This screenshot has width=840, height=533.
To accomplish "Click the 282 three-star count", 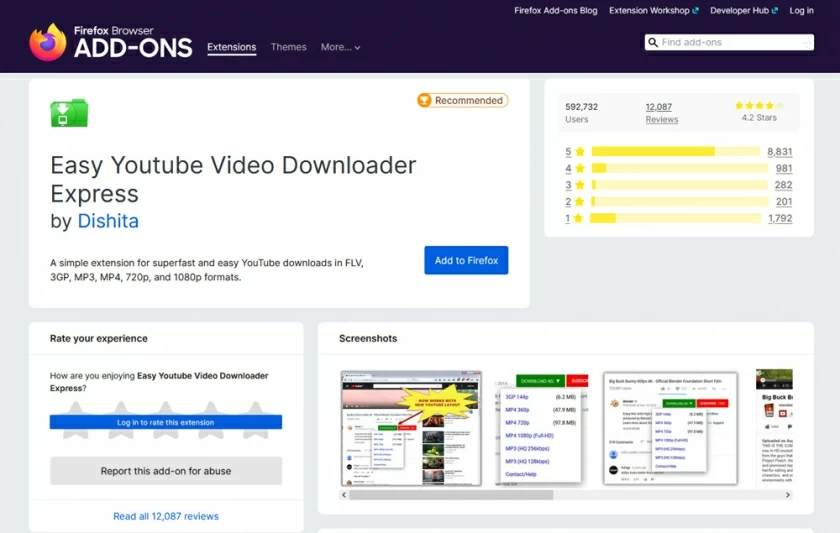I will point(783,185).
